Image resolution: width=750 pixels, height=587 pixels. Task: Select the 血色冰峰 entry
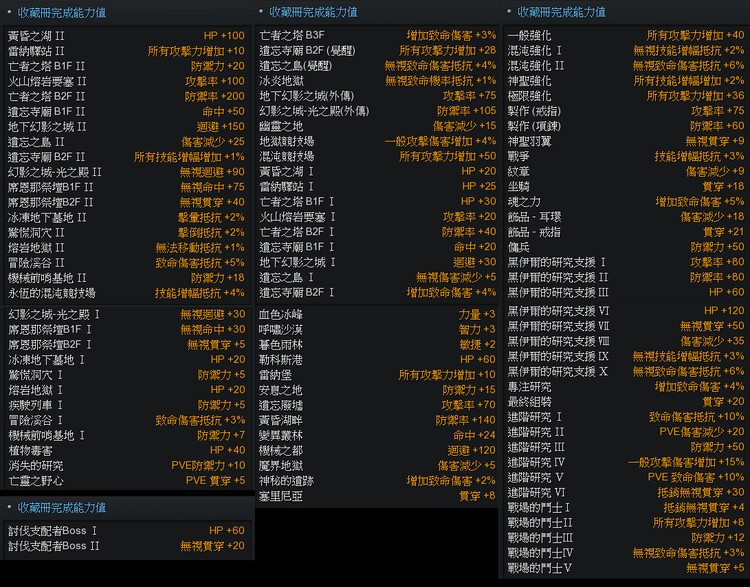click(281, 315)
